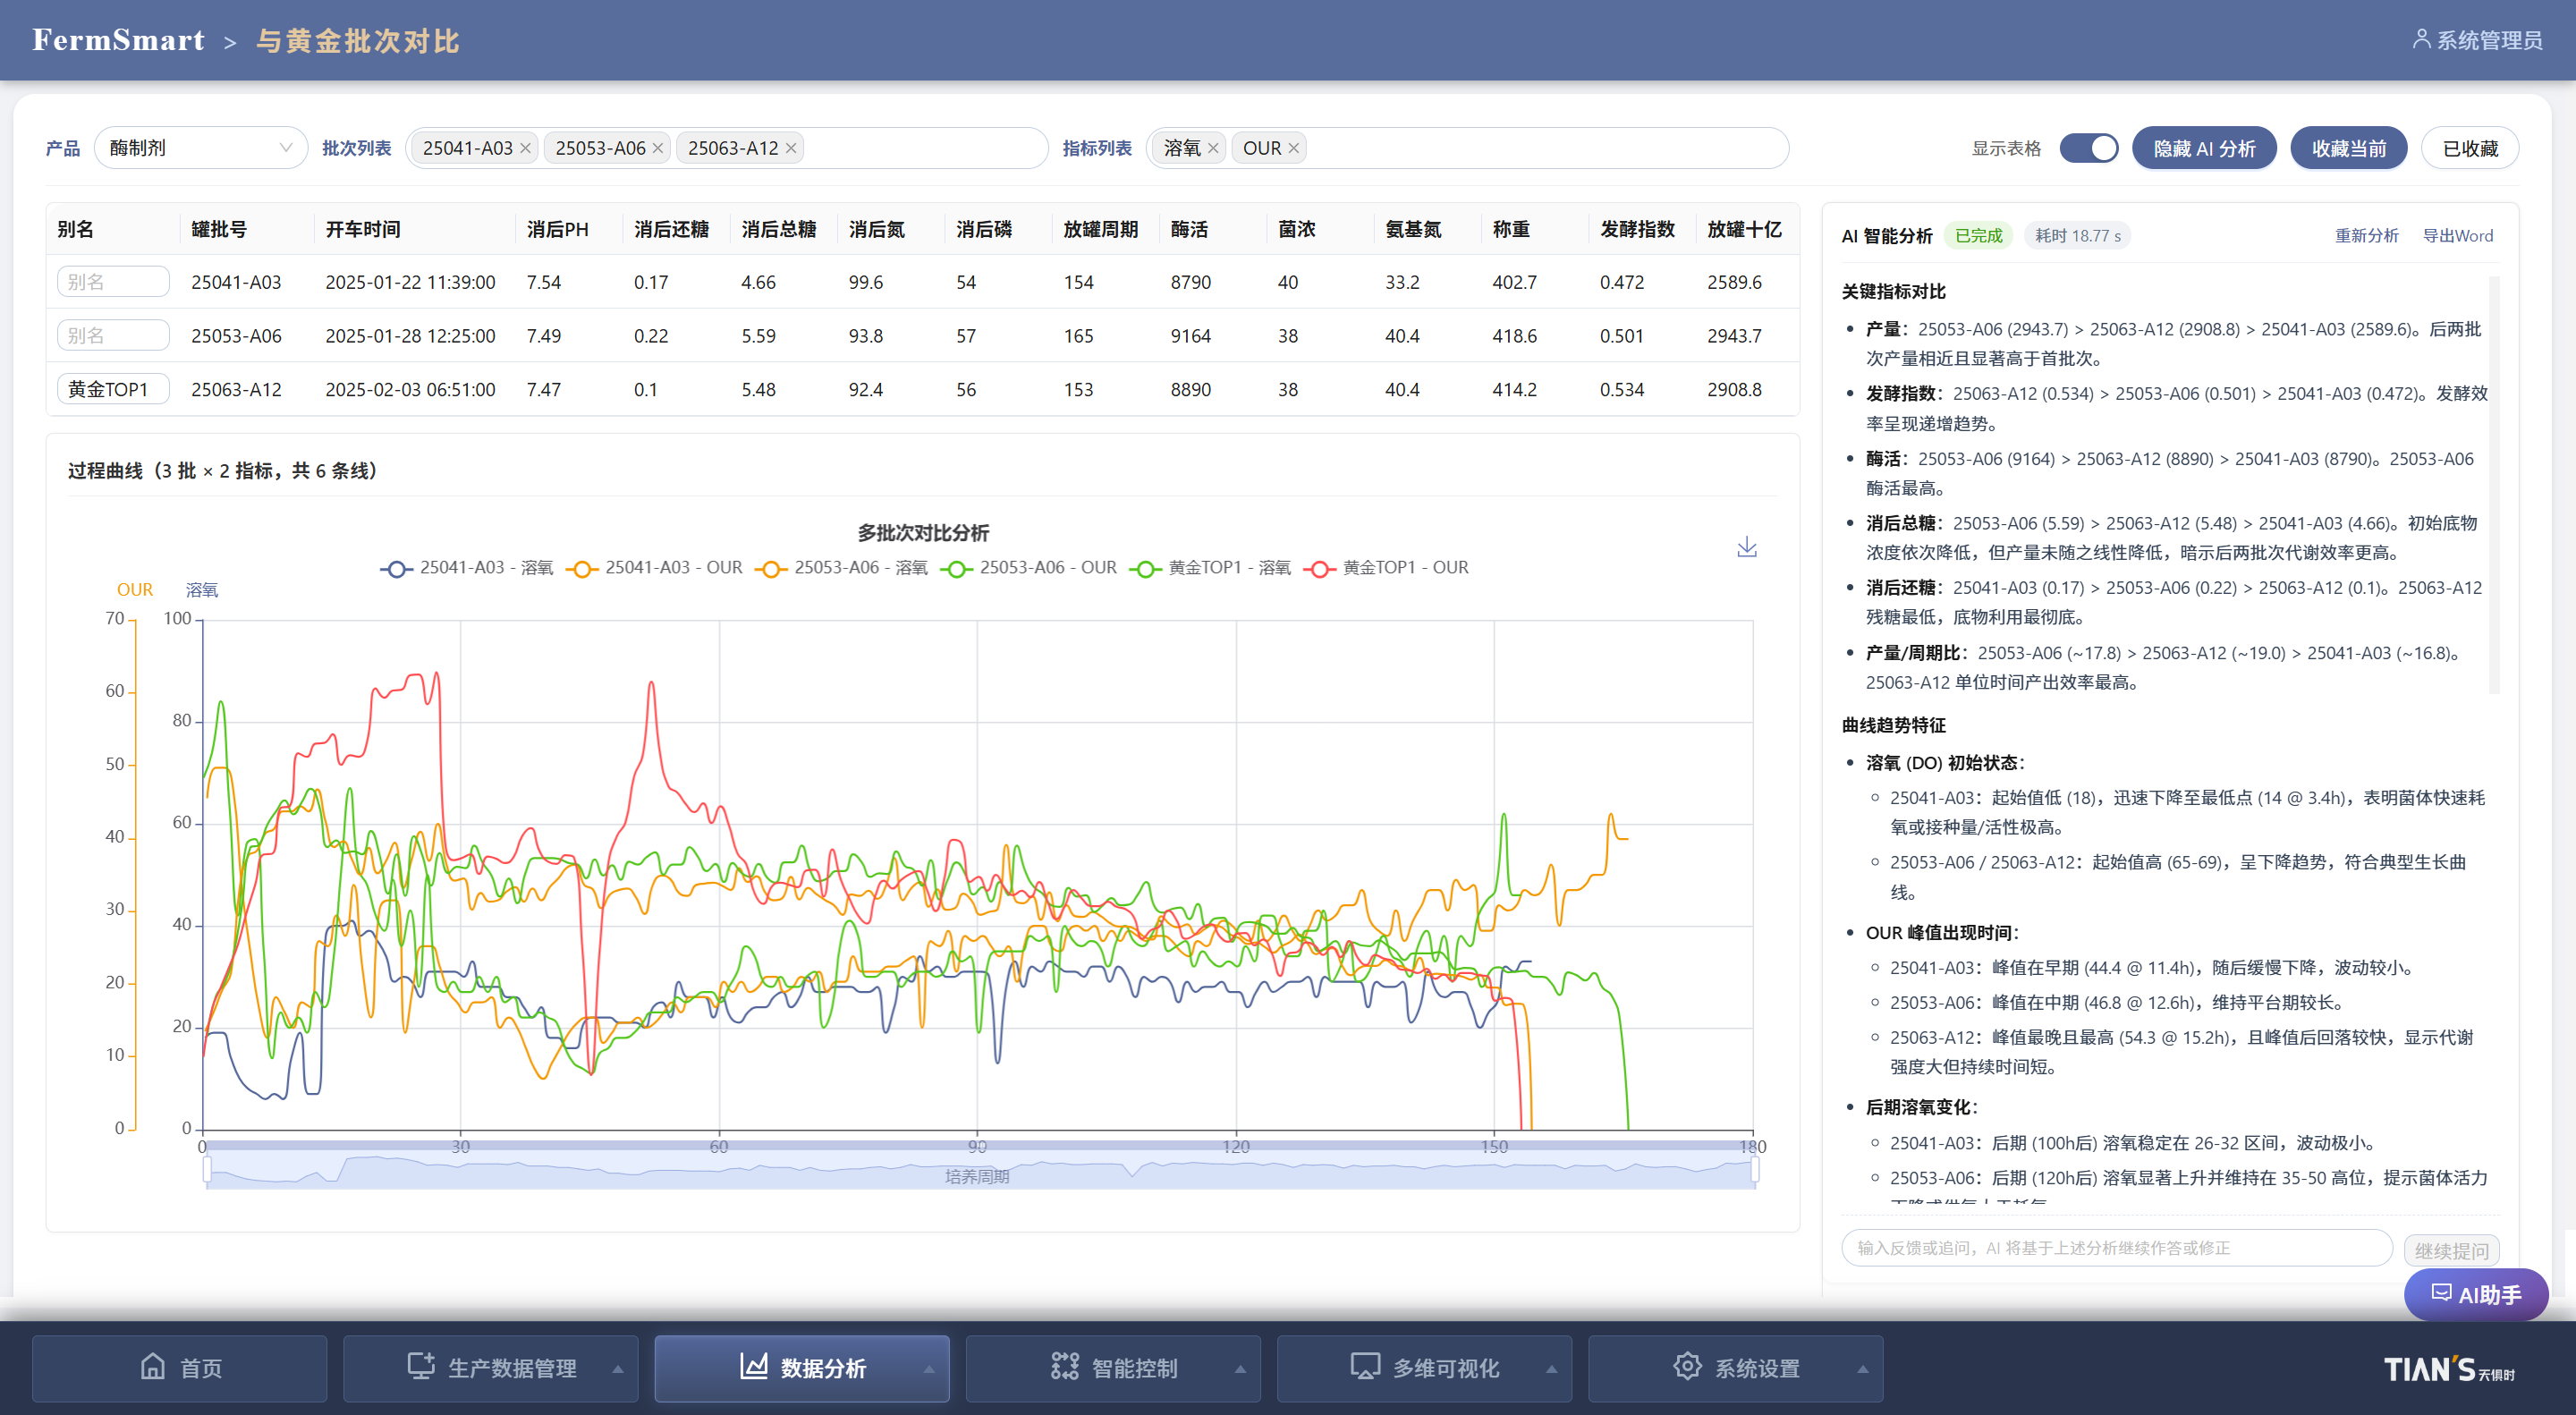Open the 首页 home icon
2576x1415 pixels.
click(x=152, y=1366)
